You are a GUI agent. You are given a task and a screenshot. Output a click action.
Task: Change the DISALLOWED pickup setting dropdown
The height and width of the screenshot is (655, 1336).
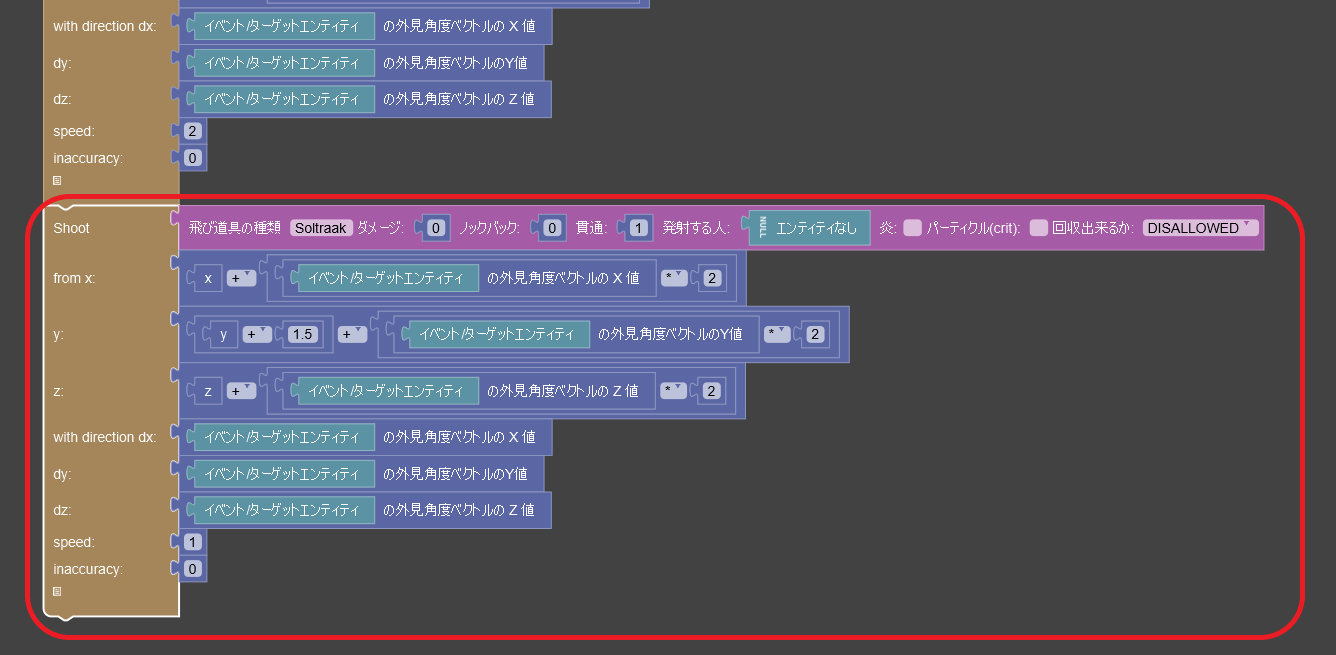pos(1199,228)
